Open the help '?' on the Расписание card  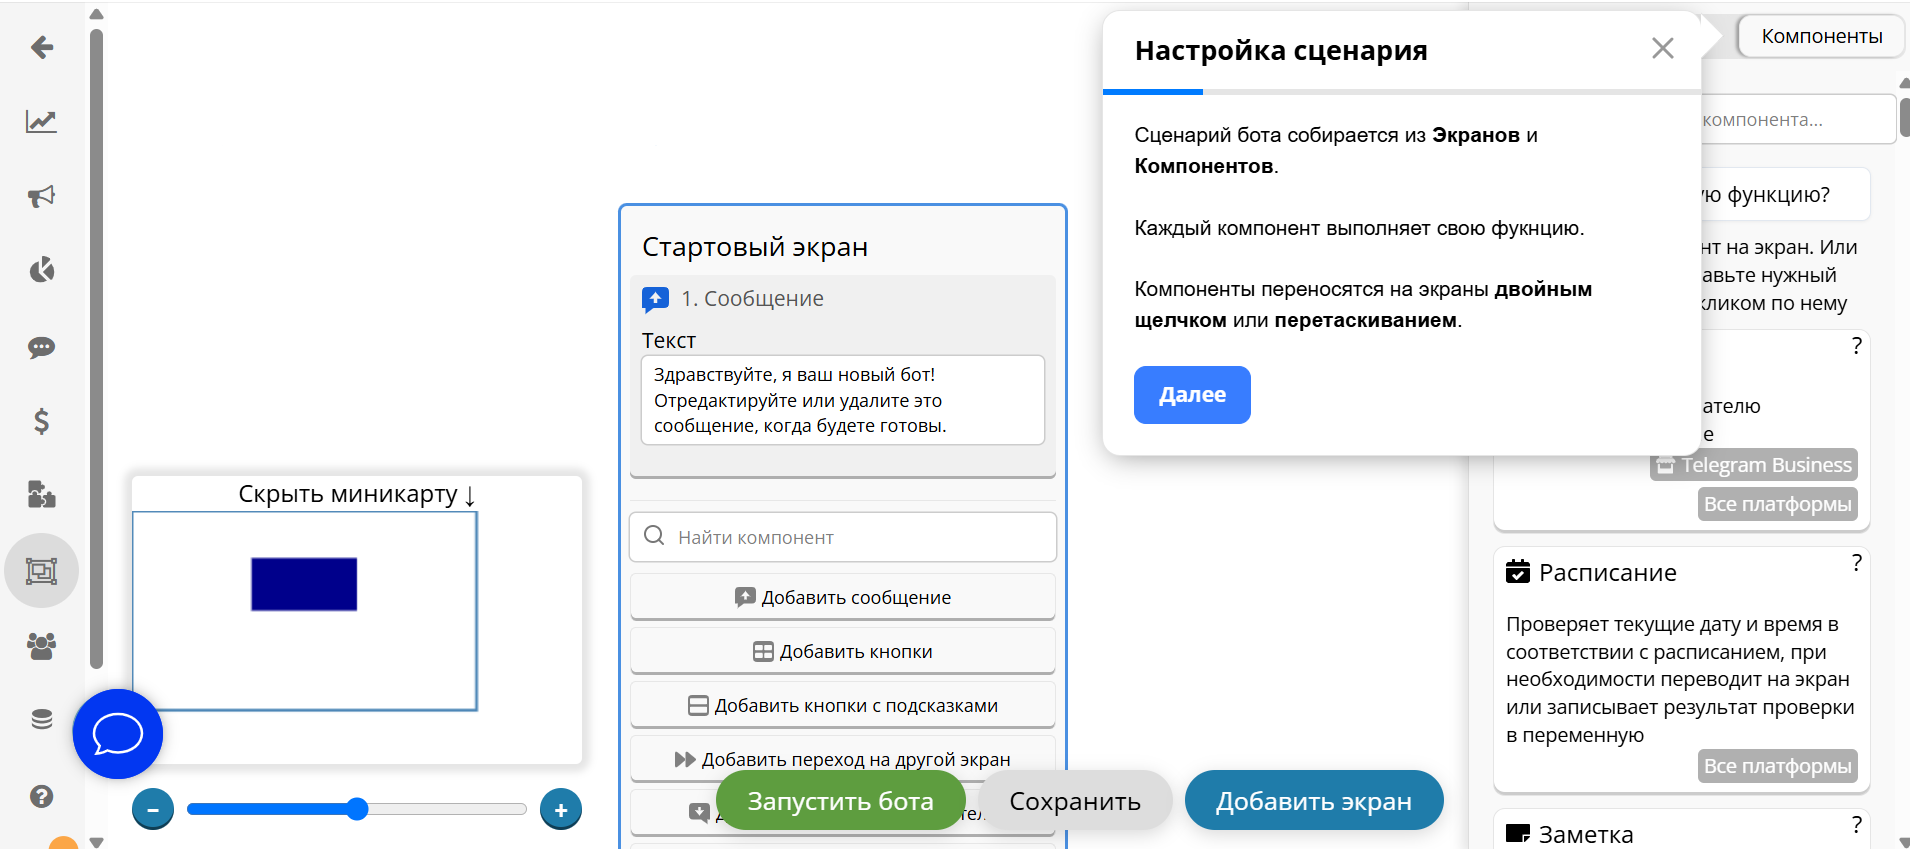point(1856,563)
